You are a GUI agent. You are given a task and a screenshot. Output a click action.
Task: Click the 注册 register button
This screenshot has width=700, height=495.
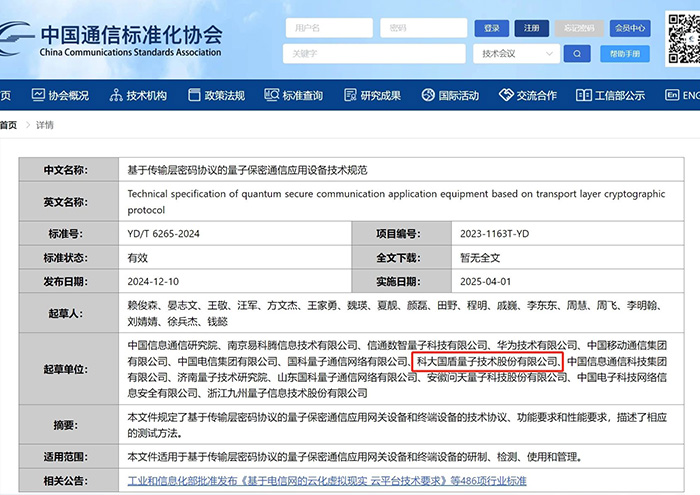pos(531,28)
